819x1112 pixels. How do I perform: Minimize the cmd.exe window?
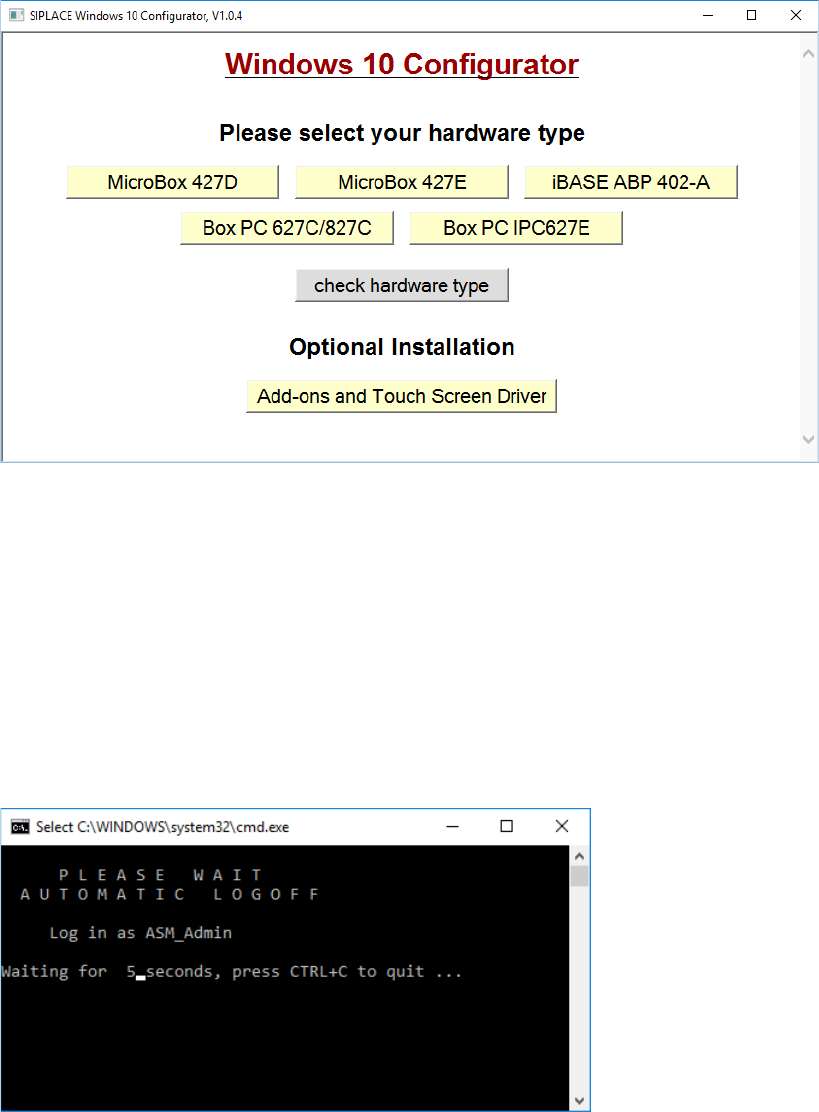pos(452,826)
